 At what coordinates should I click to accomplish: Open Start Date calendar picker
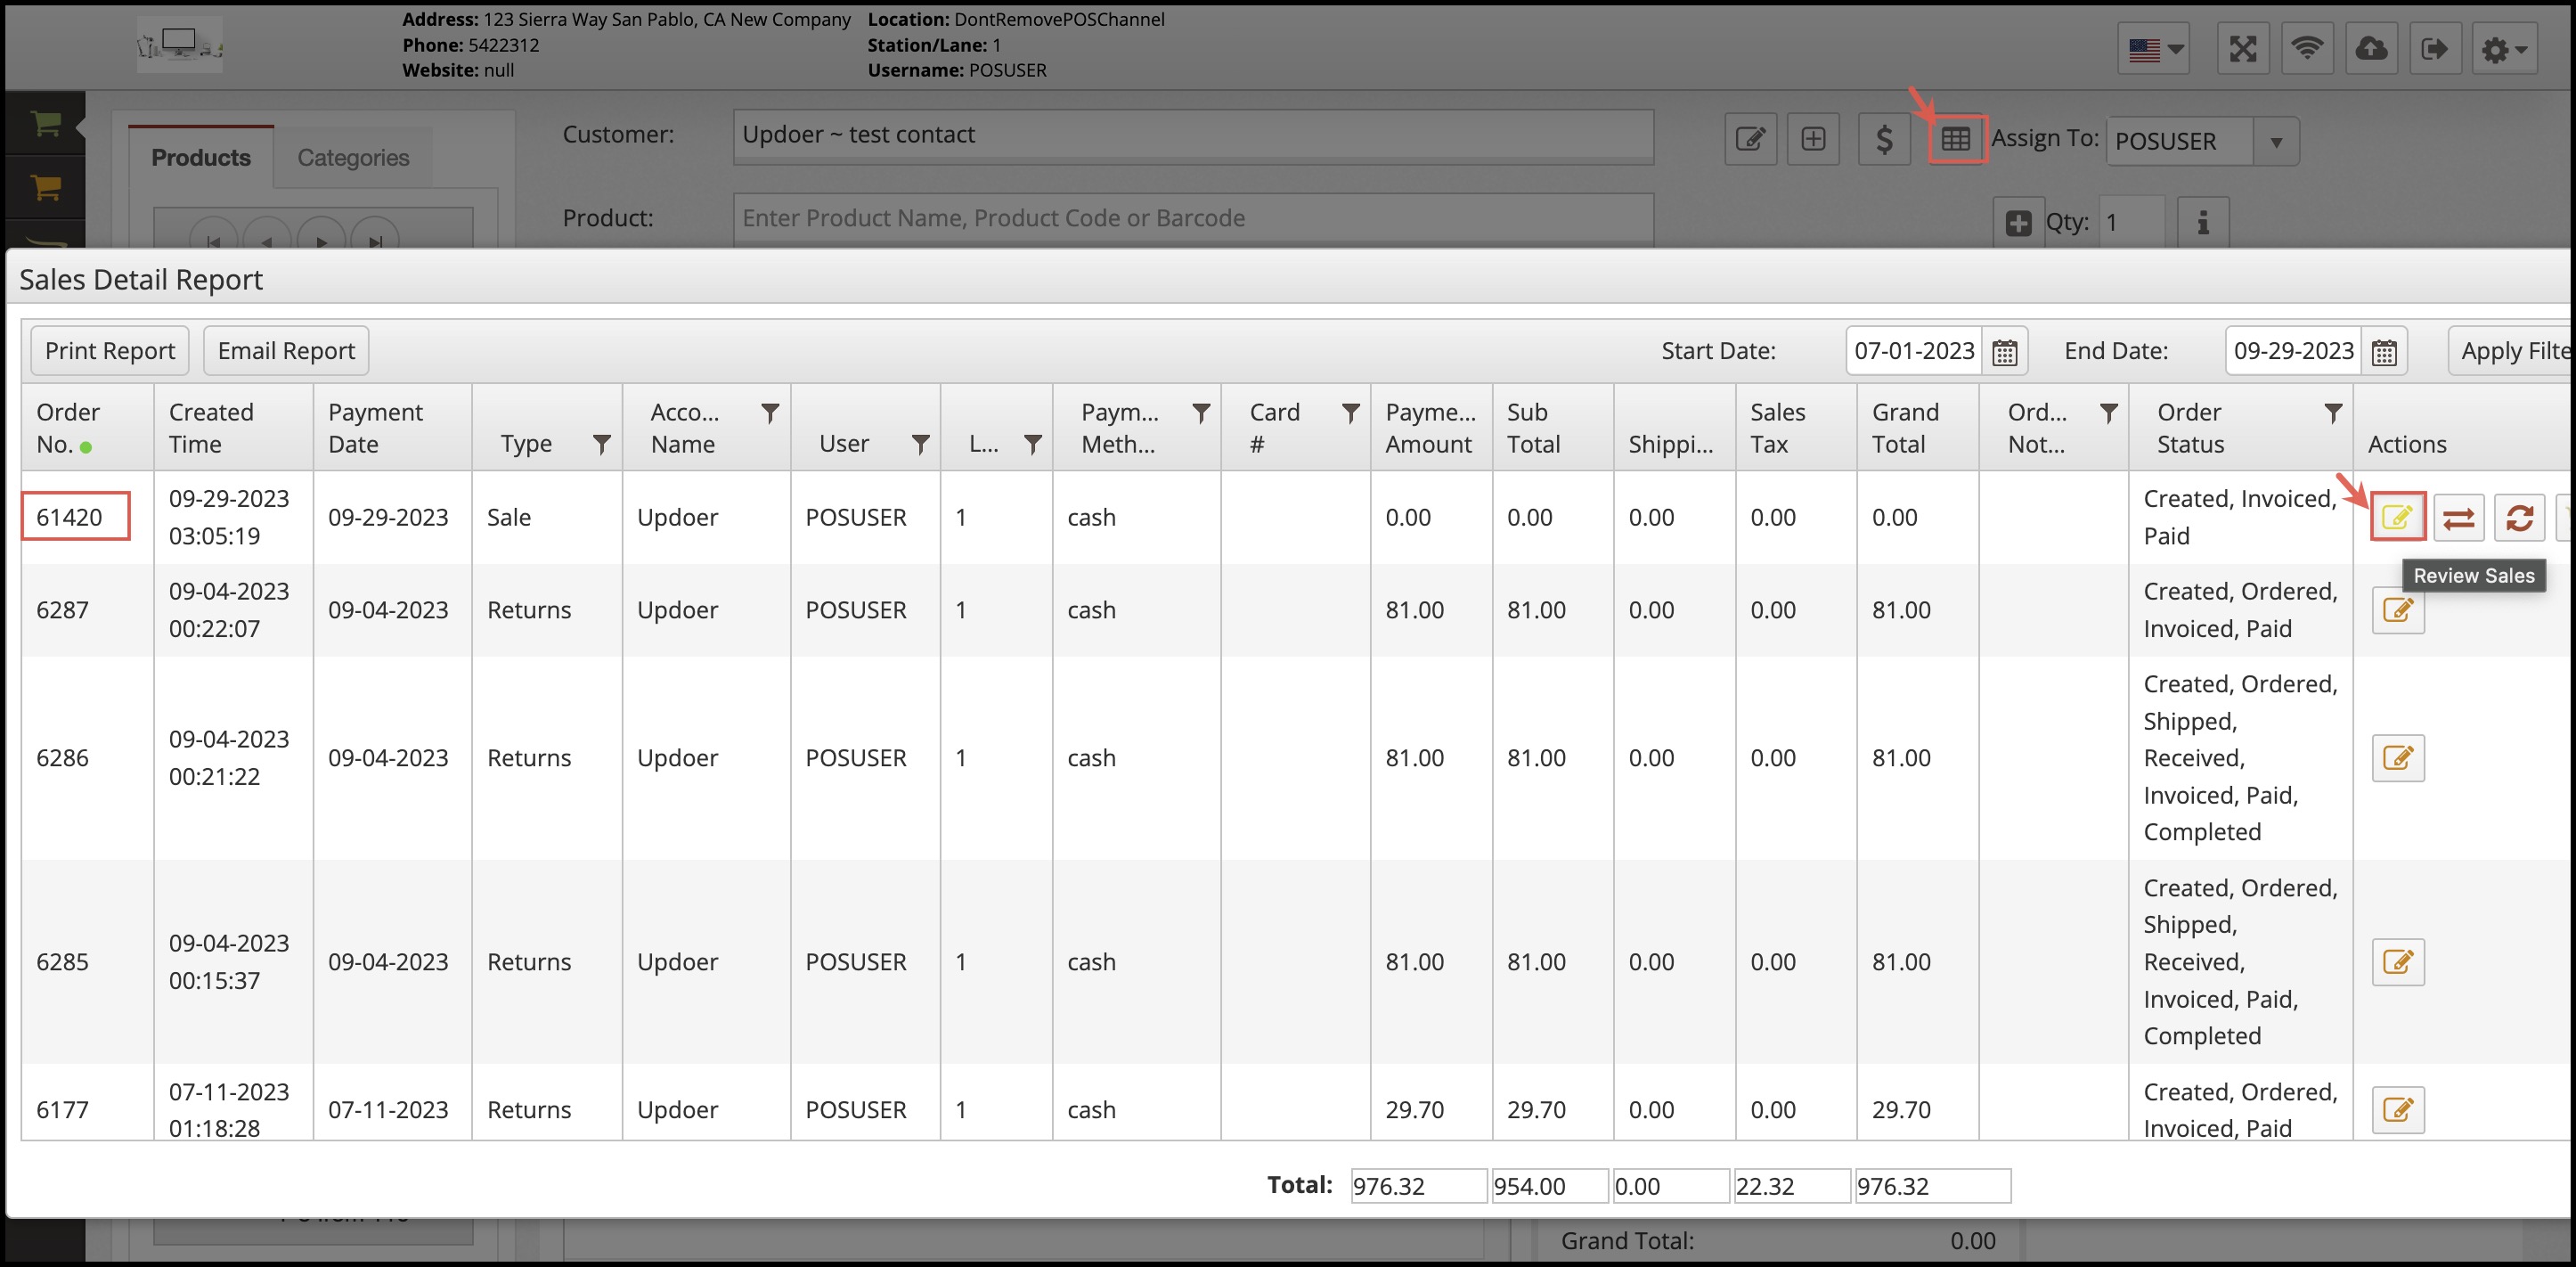(2004, 352)
